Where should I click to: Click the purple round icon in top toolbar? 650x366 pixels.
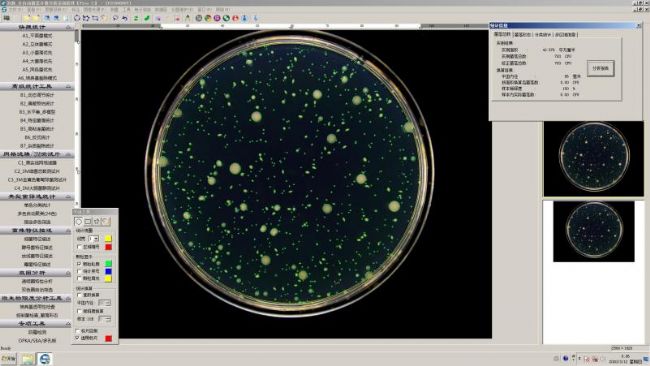[217, 18]
